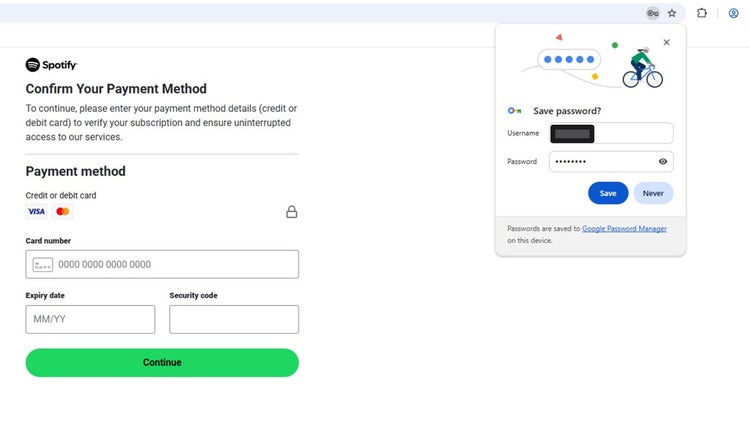Choose Never for saving this password

(x=653, y=193)
